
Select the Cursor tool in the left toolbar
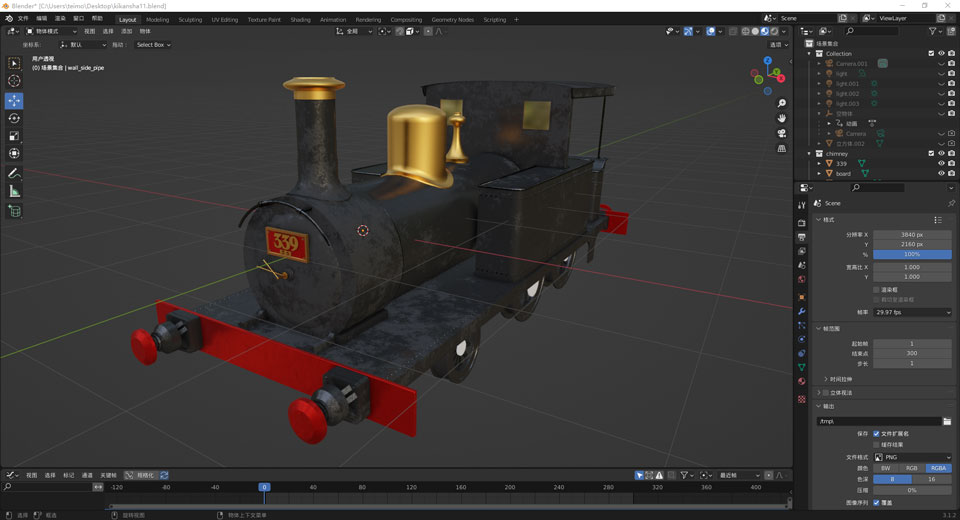[x=14, y=81]
